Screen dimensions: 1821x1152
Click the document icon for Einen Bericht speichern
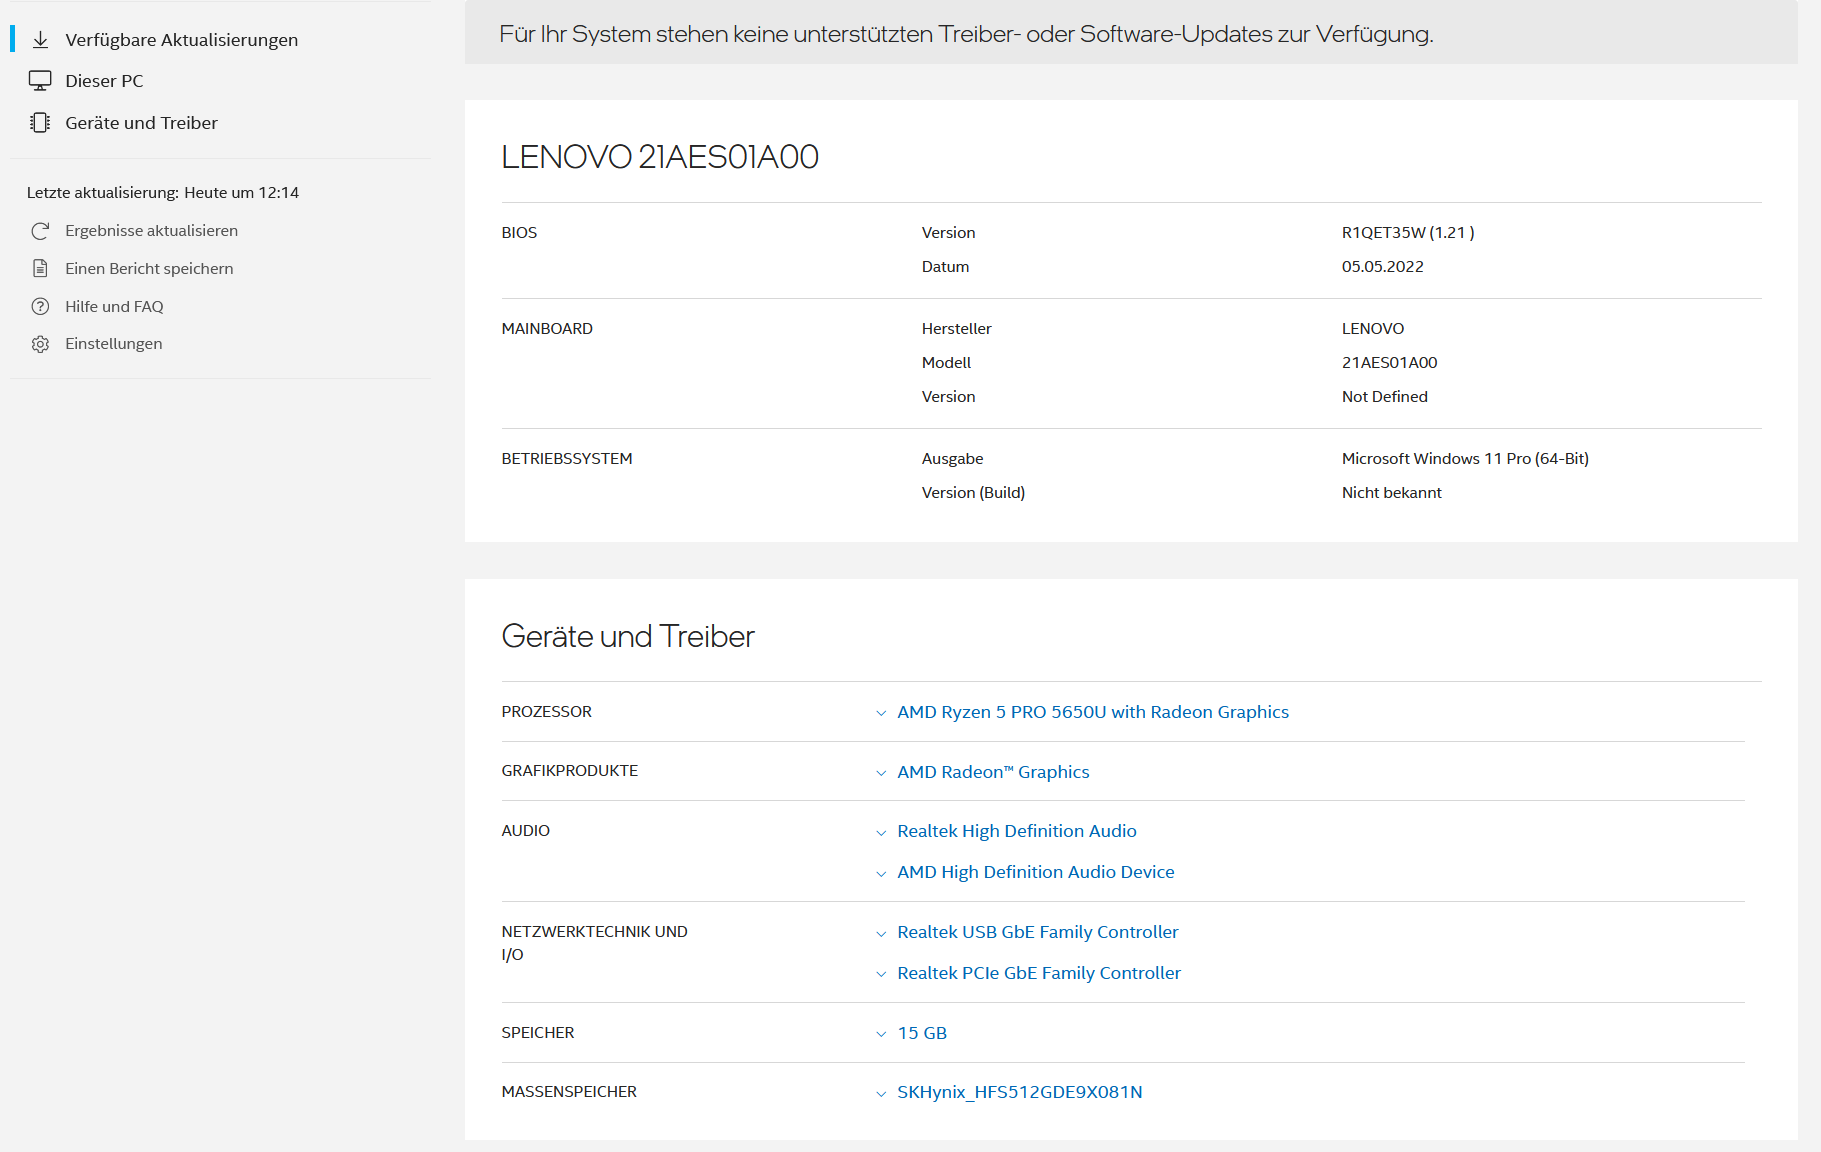pyautogui.click(x=40, y=268)
